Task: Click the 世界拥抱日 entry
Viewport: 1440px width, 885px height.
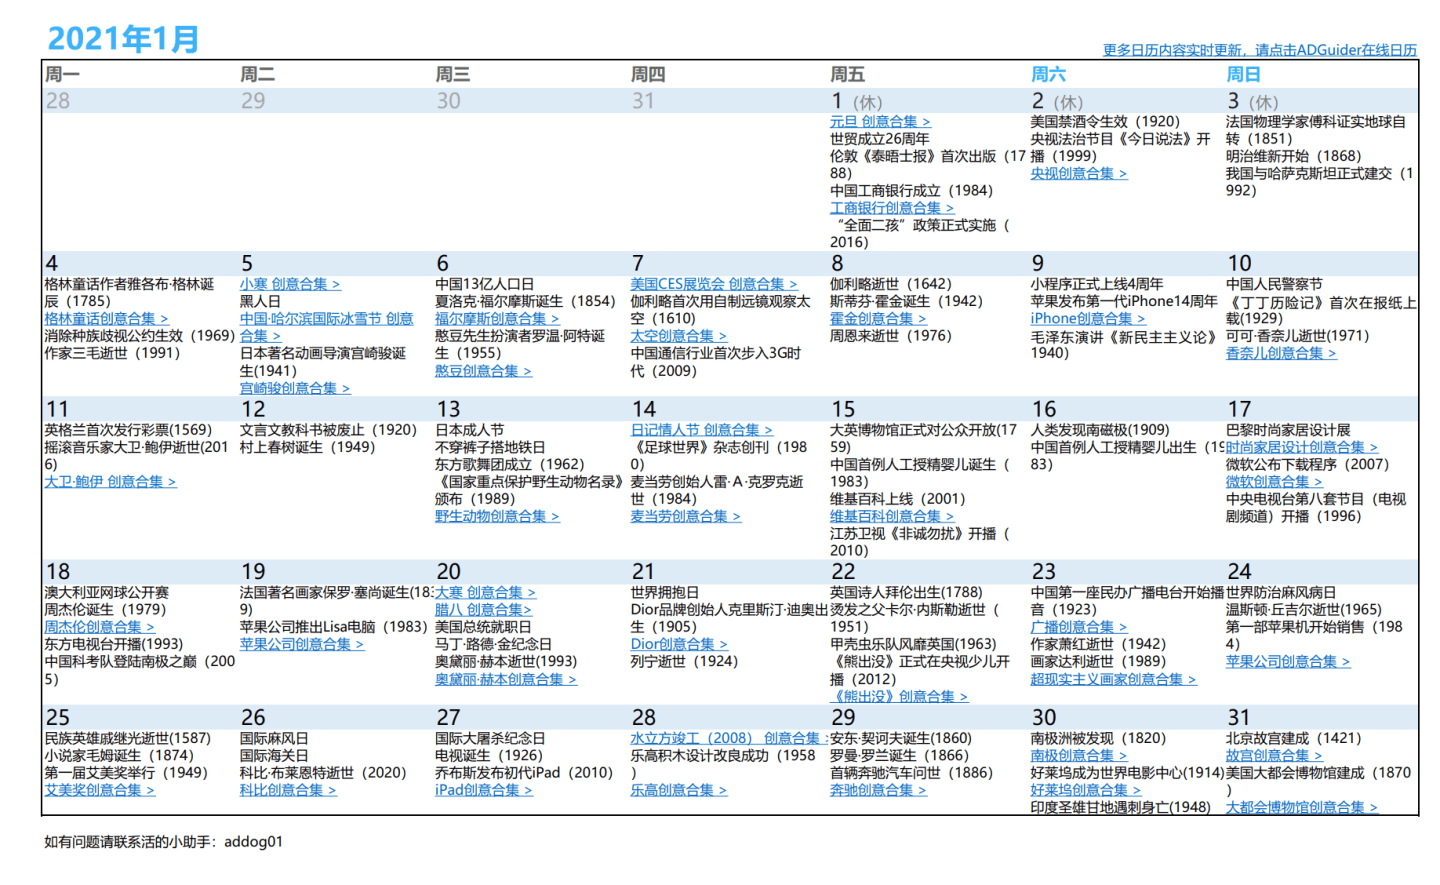Action: coord(665,593)
